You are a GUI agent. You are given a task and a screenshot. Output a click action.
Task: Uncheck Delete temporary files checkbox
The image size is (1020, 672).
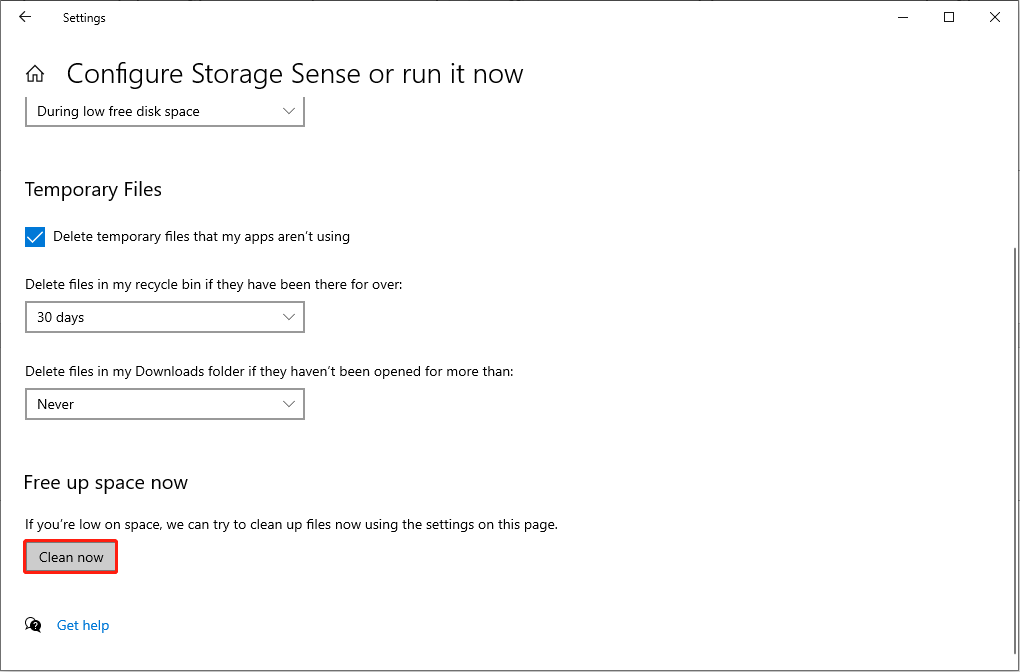[x=35, y=237]
